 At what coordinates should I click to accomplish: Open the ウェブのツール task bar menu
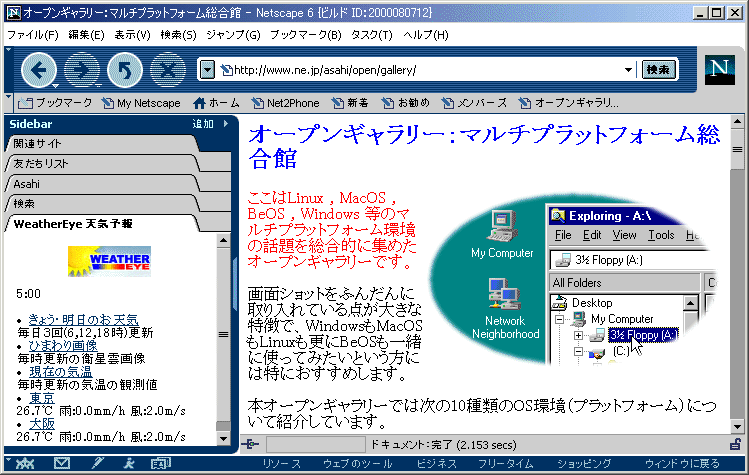tap(357, 464)
